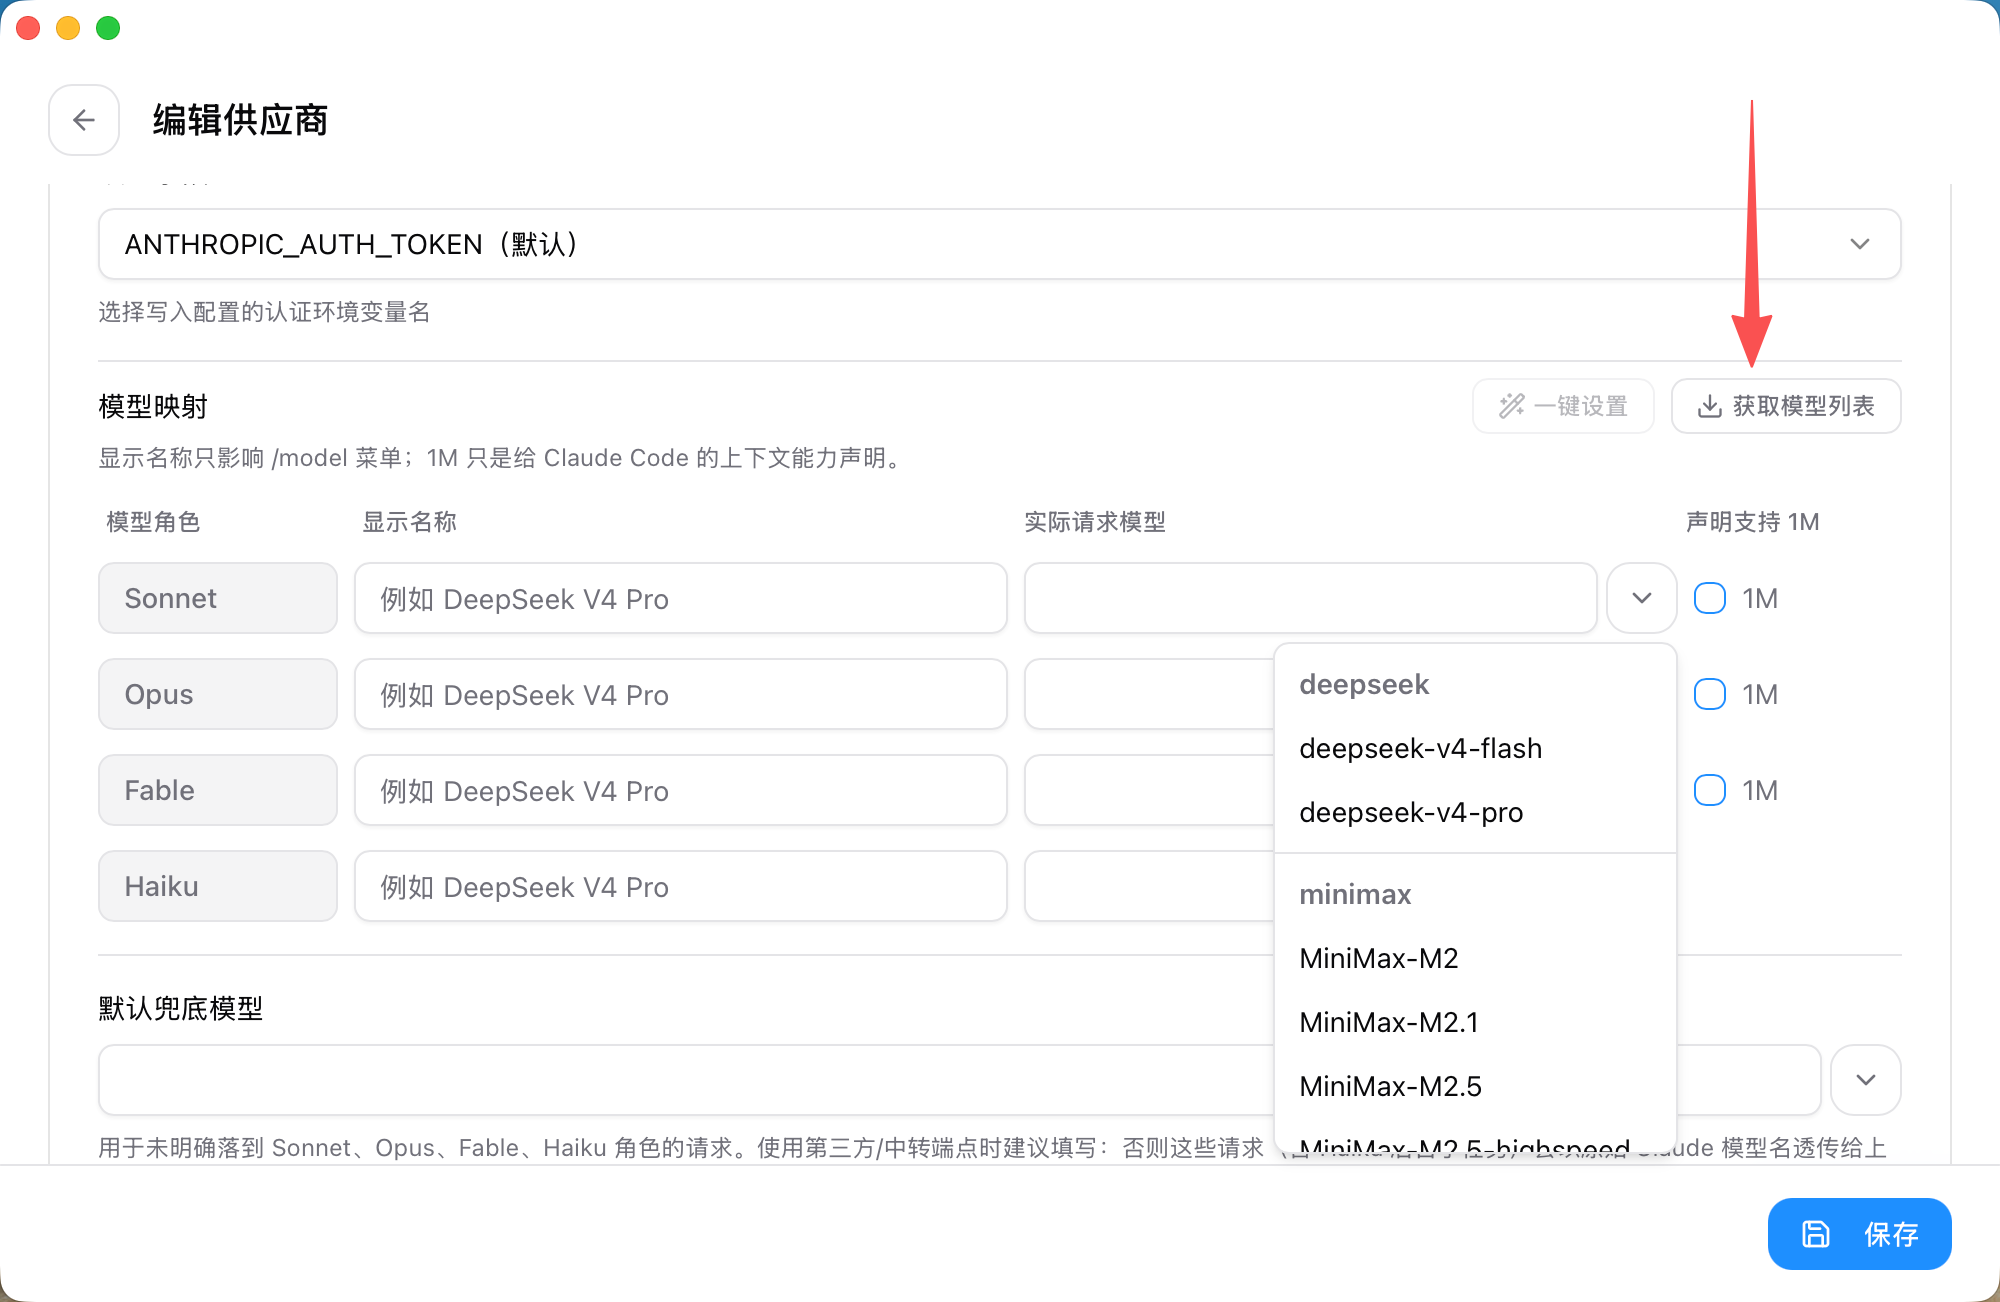Viewport: 2000px width, 1302px height.
Task: Click the 编辑供应商 page title
Action: (x=240, y=120)
